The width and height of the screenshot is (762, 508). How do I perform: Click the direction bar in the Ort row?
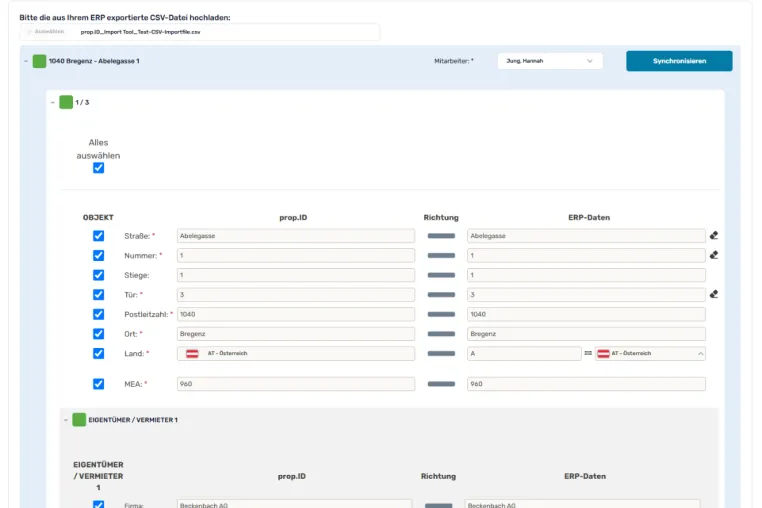[441, 334]
